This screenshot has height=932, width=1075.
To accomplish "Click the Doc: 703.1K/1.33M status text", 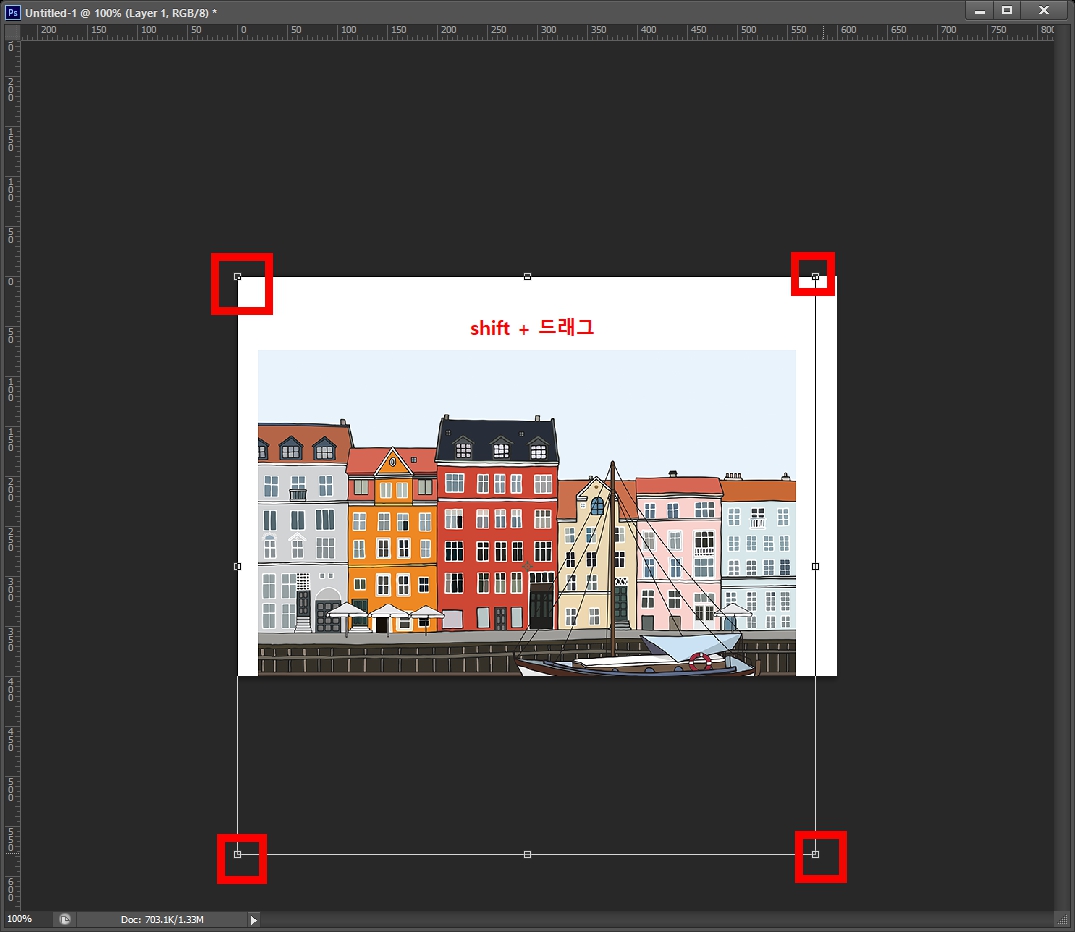I will [x=162, y=920].
